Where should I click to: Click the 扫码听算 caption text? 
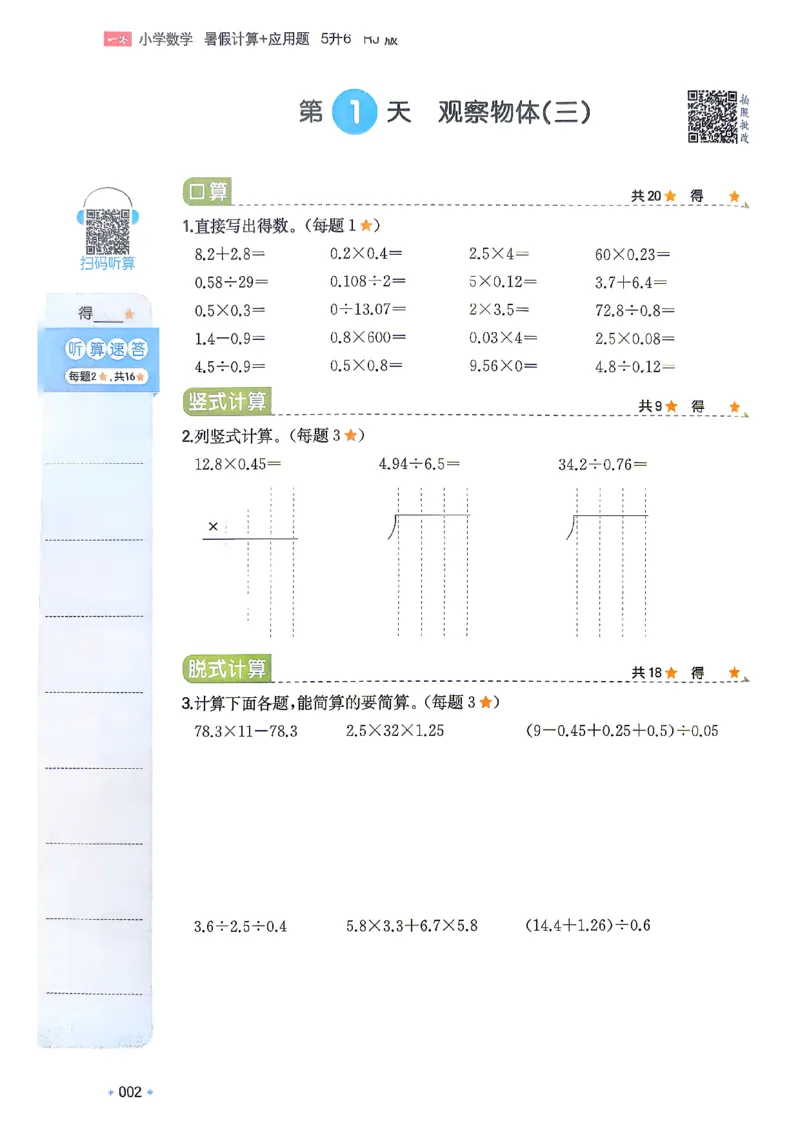tap(107, 264)
